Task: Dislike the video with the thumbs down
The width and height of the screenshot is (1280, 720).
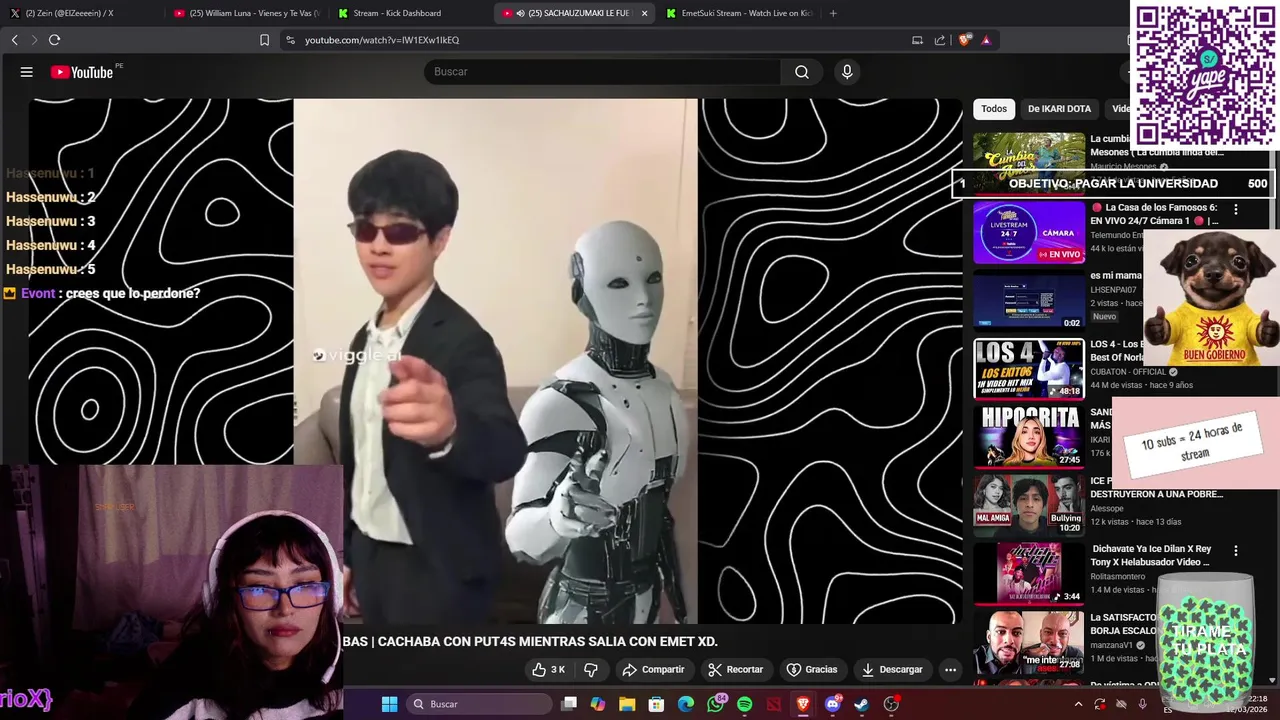Action: click(590, 669)
